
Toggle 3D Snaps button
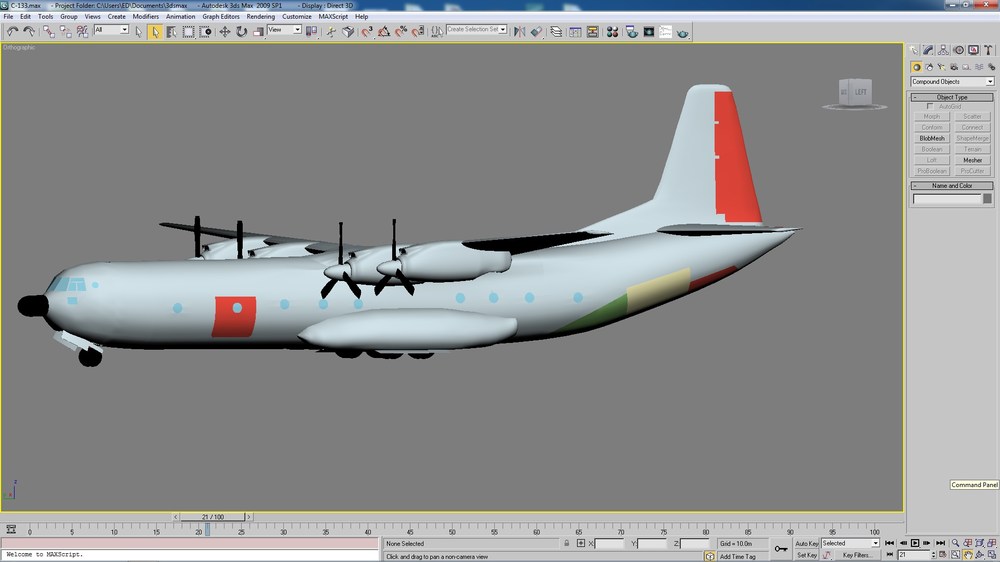tap(367, 31)
